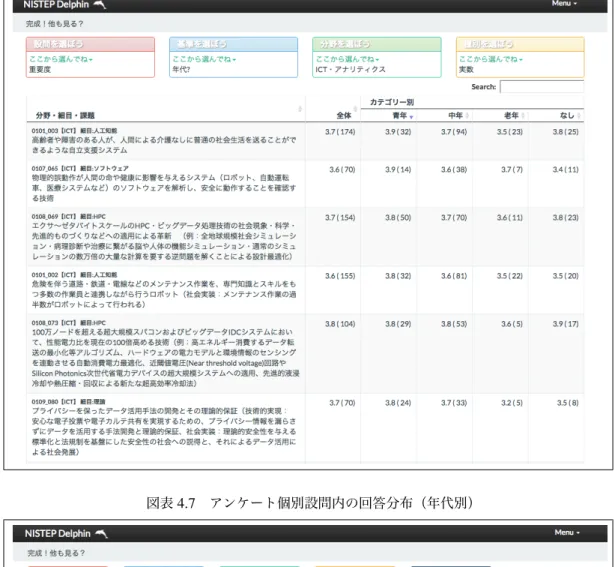Click the 青年 column header label

pos(400,115)
